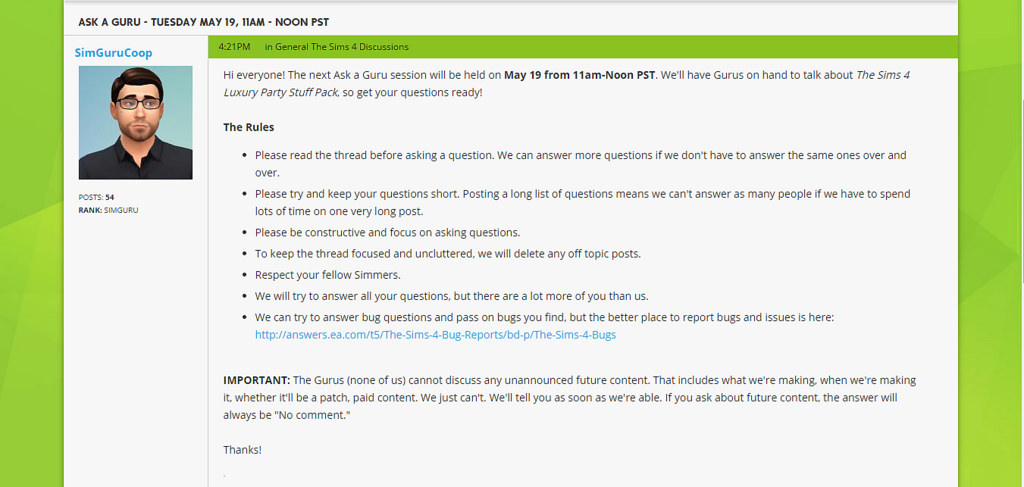The image size is (1024, 487).
Task: Click the Posts: 54 count
Action: (96, 197)
